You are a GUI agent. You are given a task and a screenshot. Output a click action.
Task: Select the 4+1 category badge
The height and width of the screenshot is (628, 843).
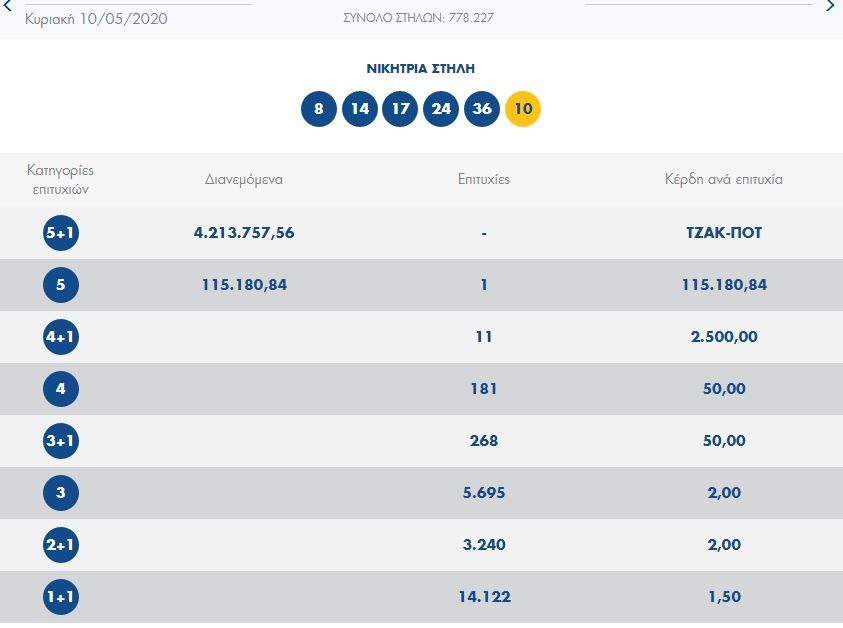[60, 337]
